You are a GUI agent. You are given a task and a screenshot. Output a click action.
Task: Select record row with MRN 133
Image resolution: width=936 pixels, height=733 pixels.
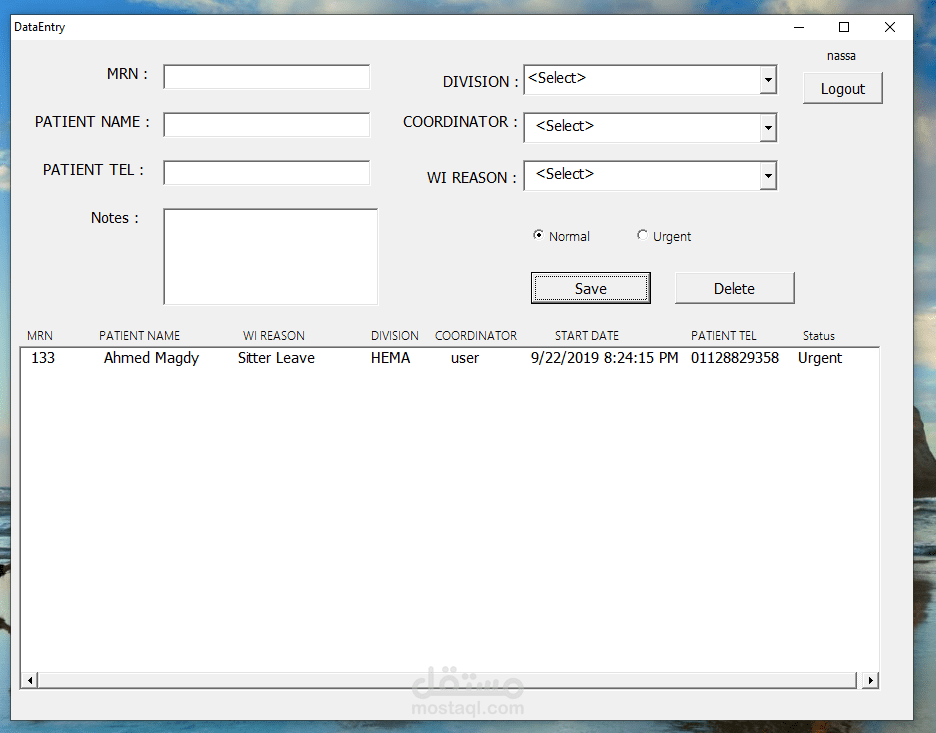449,358
